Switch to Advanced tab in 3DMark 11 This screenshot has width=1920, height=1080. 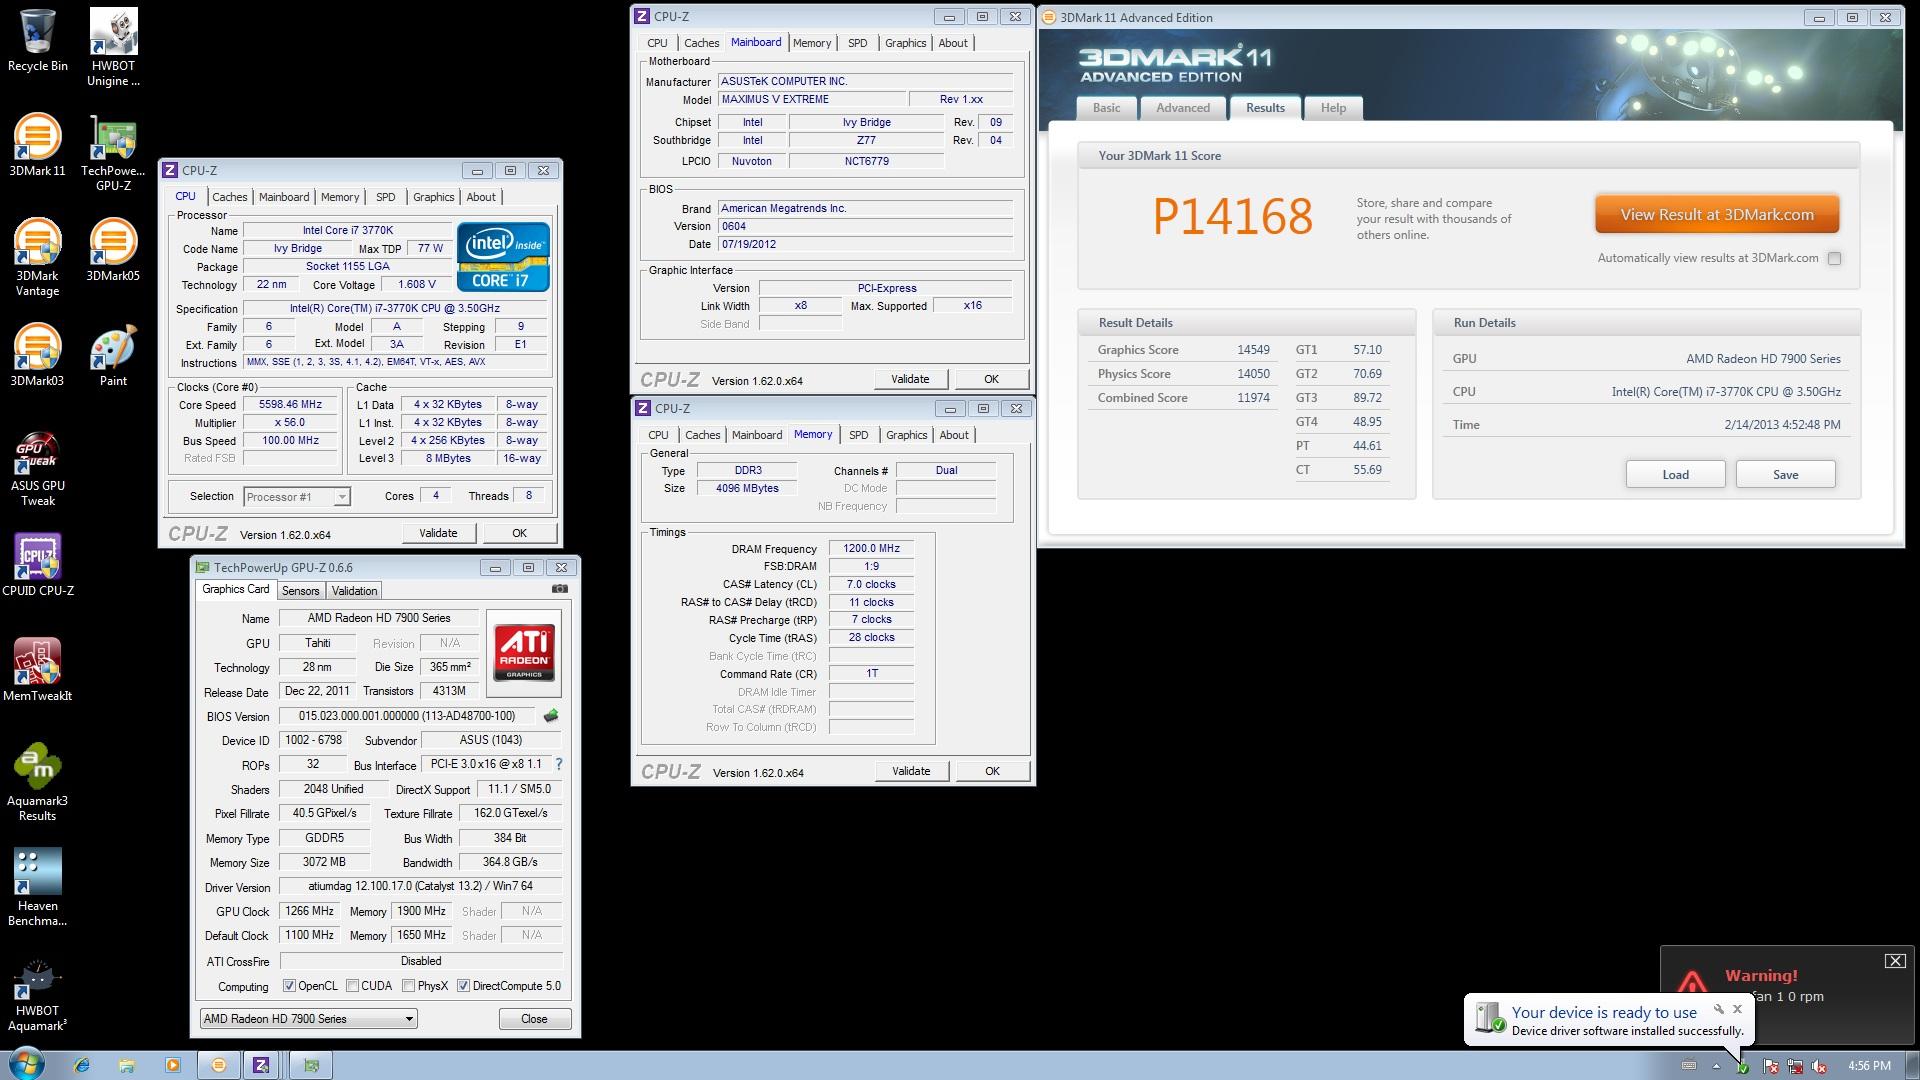1183,108
